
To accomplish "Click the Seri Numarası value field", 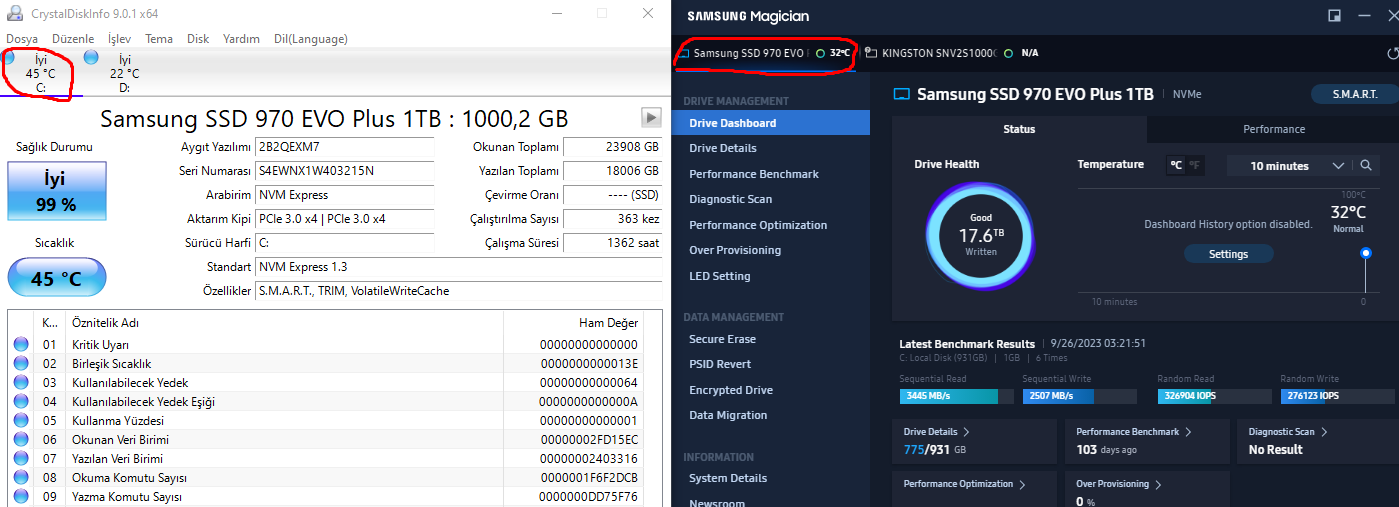I will coord(345,171).
